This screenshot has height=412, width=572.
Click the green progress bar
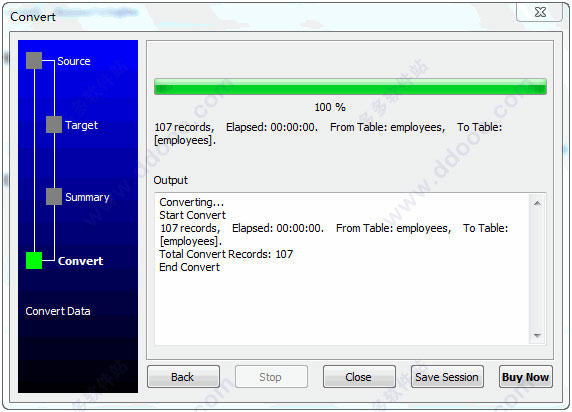(x=350, y=86)
